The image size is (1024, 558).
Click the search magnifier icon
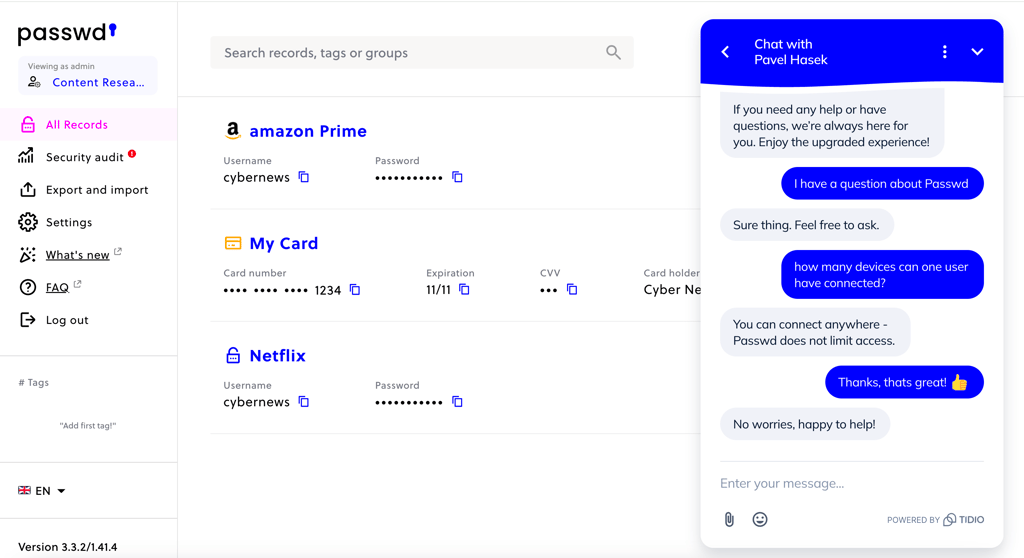(613, 52)
